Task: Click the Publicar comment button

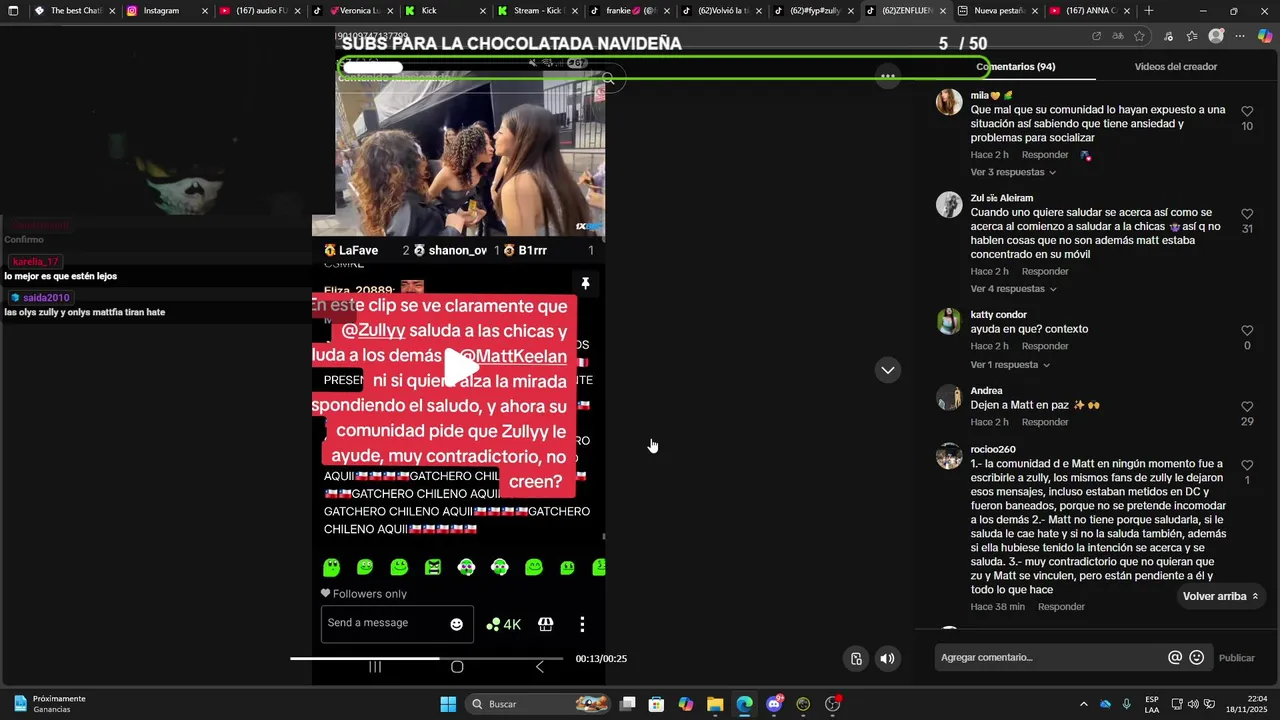Action: coord(1236,658)
